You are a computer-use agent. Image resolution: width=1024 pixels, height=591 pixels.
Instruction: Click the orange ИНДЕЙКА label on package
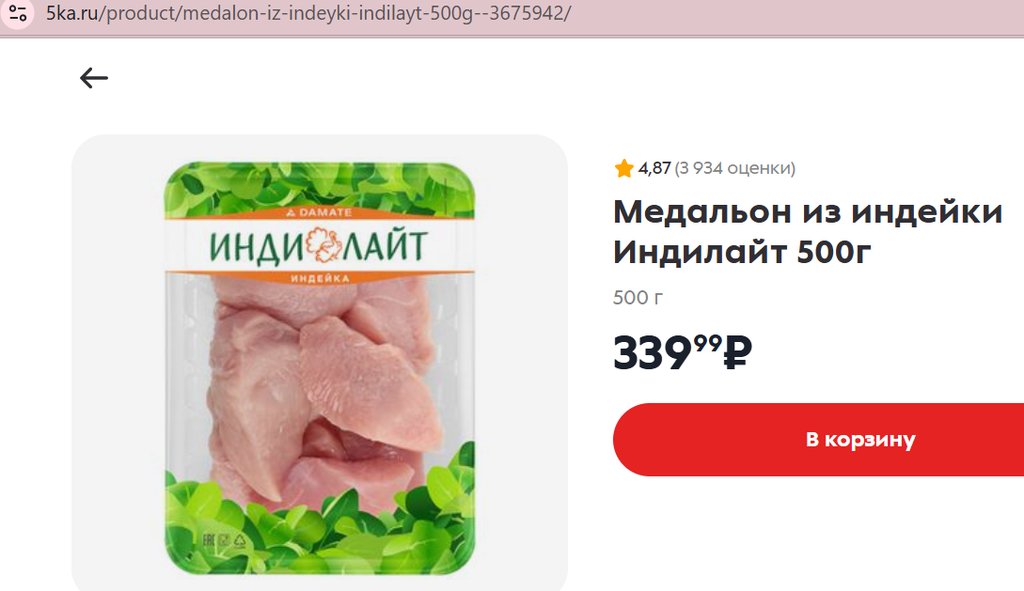(x=320, y=279)
